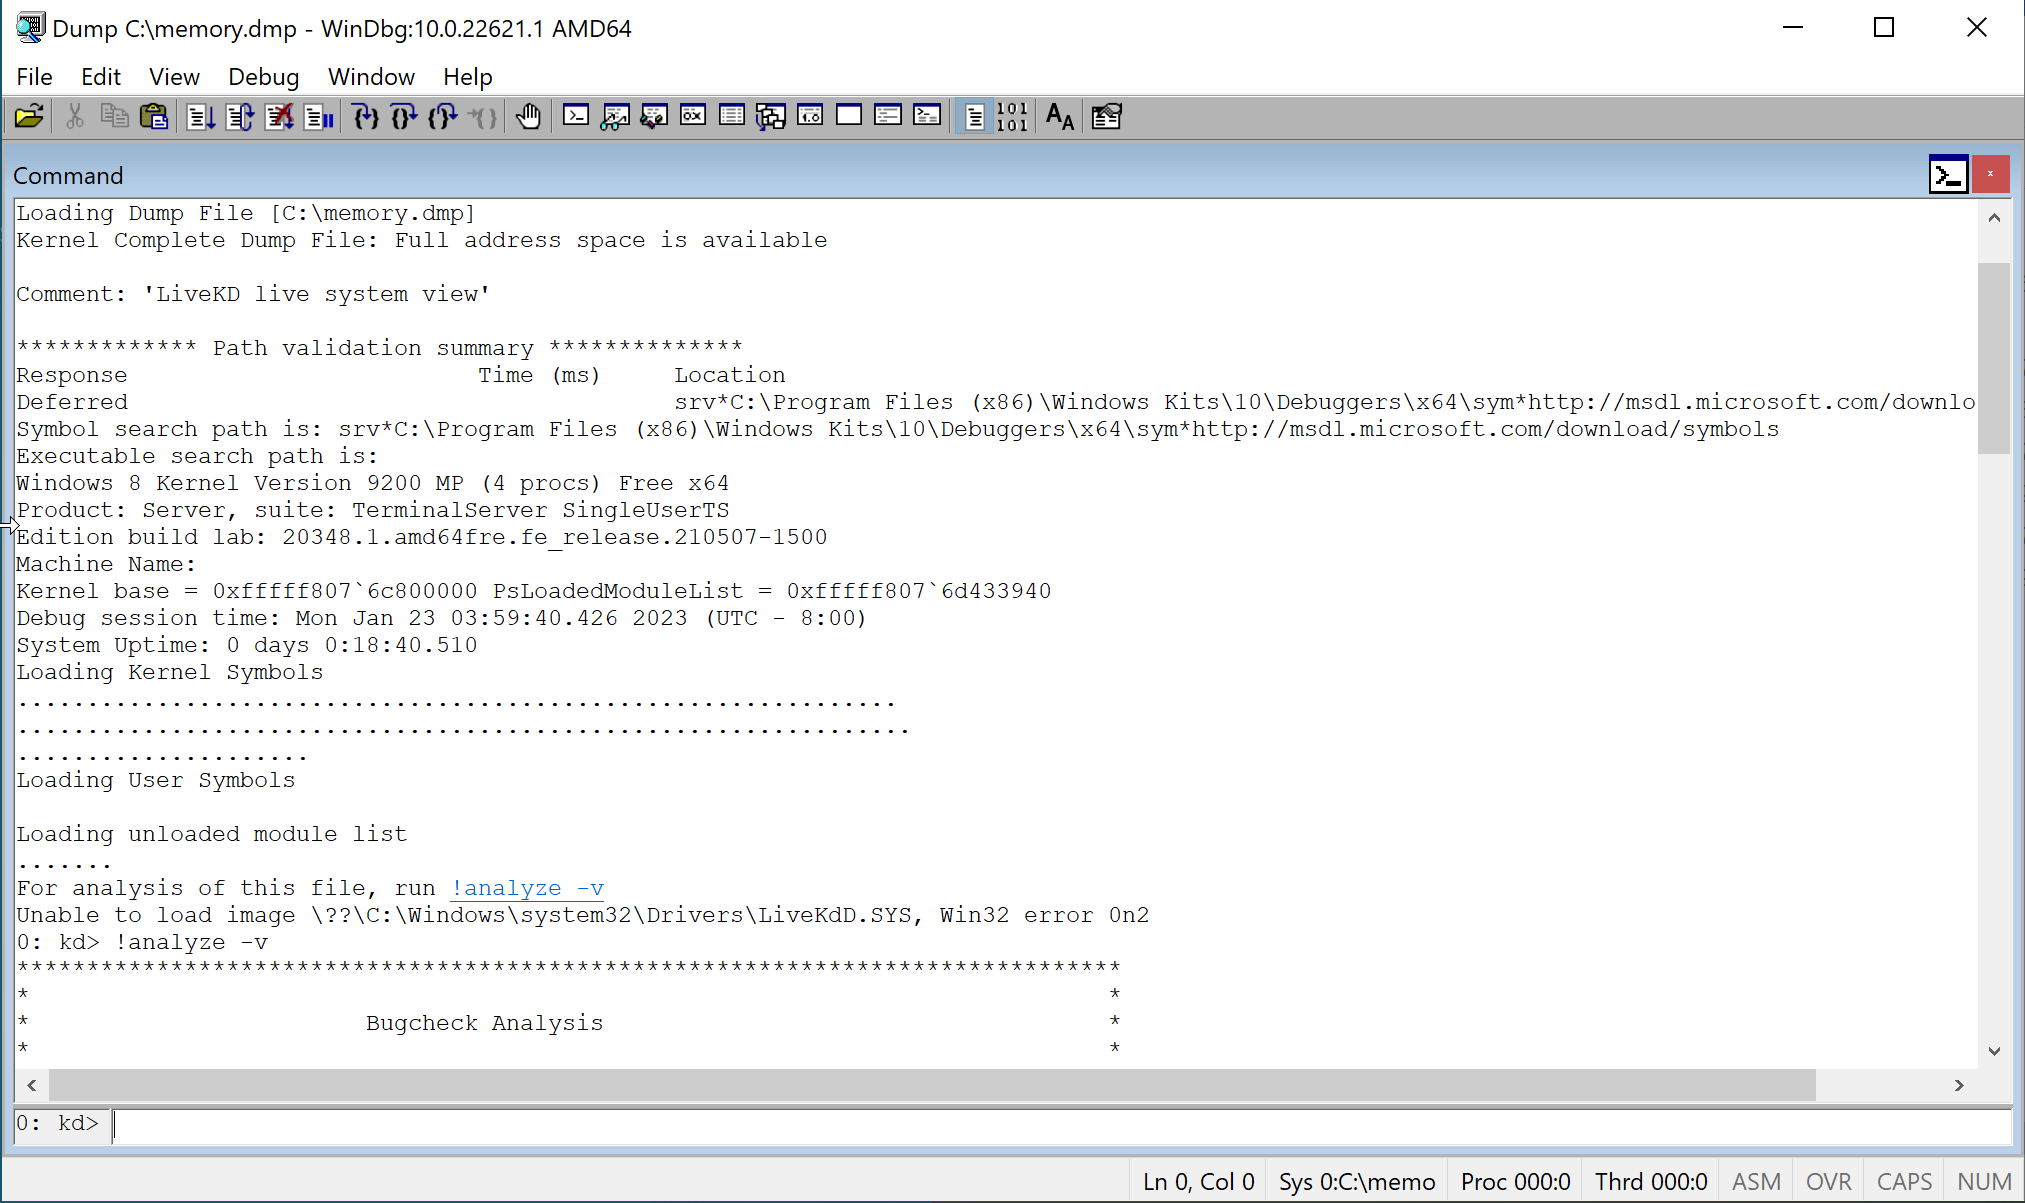Click the 'System Uptime' output line
The image size is (2025, 1203).
tap(246, 645)
